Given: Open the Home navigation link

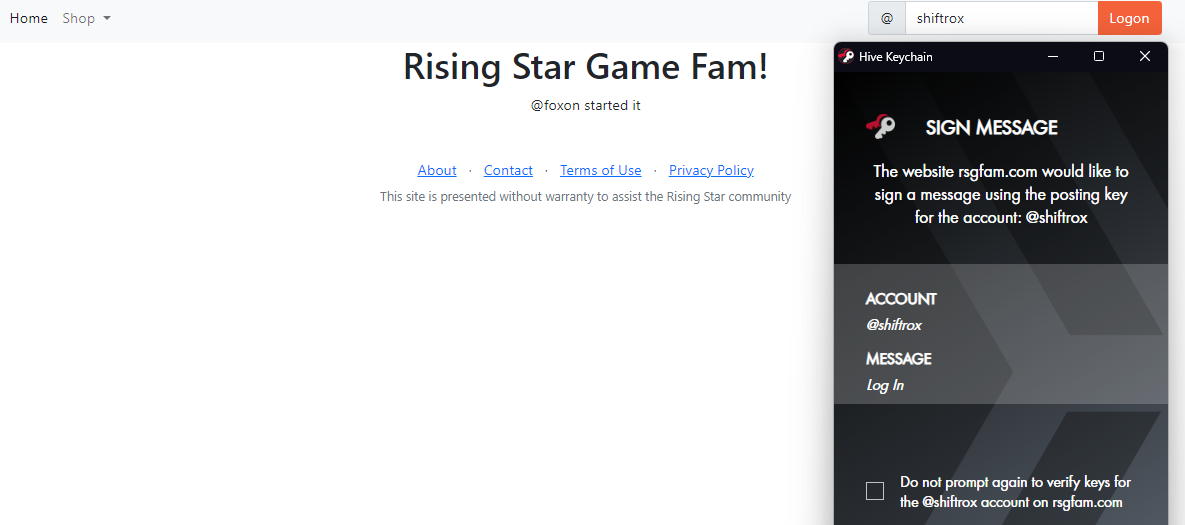Looking at the screenshot, I should (29, 18).
